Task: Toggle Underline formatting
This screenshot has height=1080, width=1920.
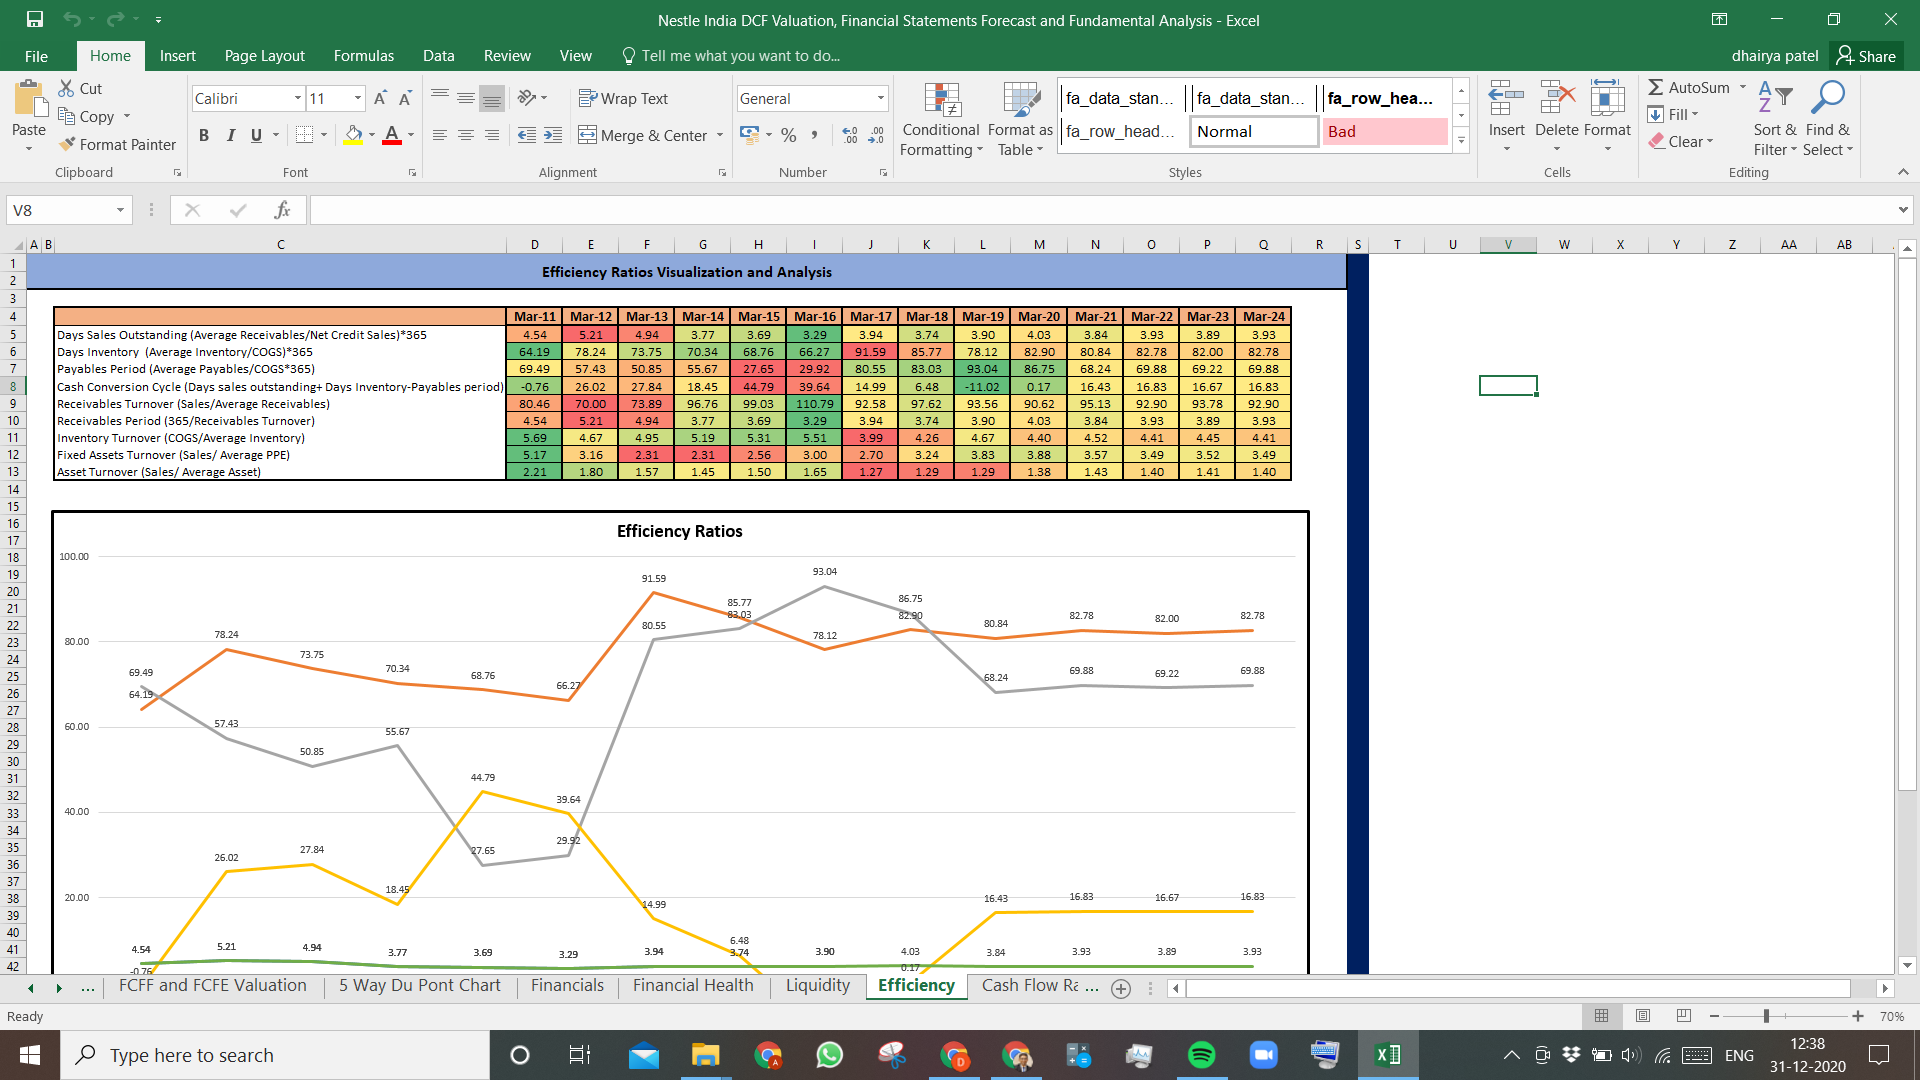Action: pos(257,135)
